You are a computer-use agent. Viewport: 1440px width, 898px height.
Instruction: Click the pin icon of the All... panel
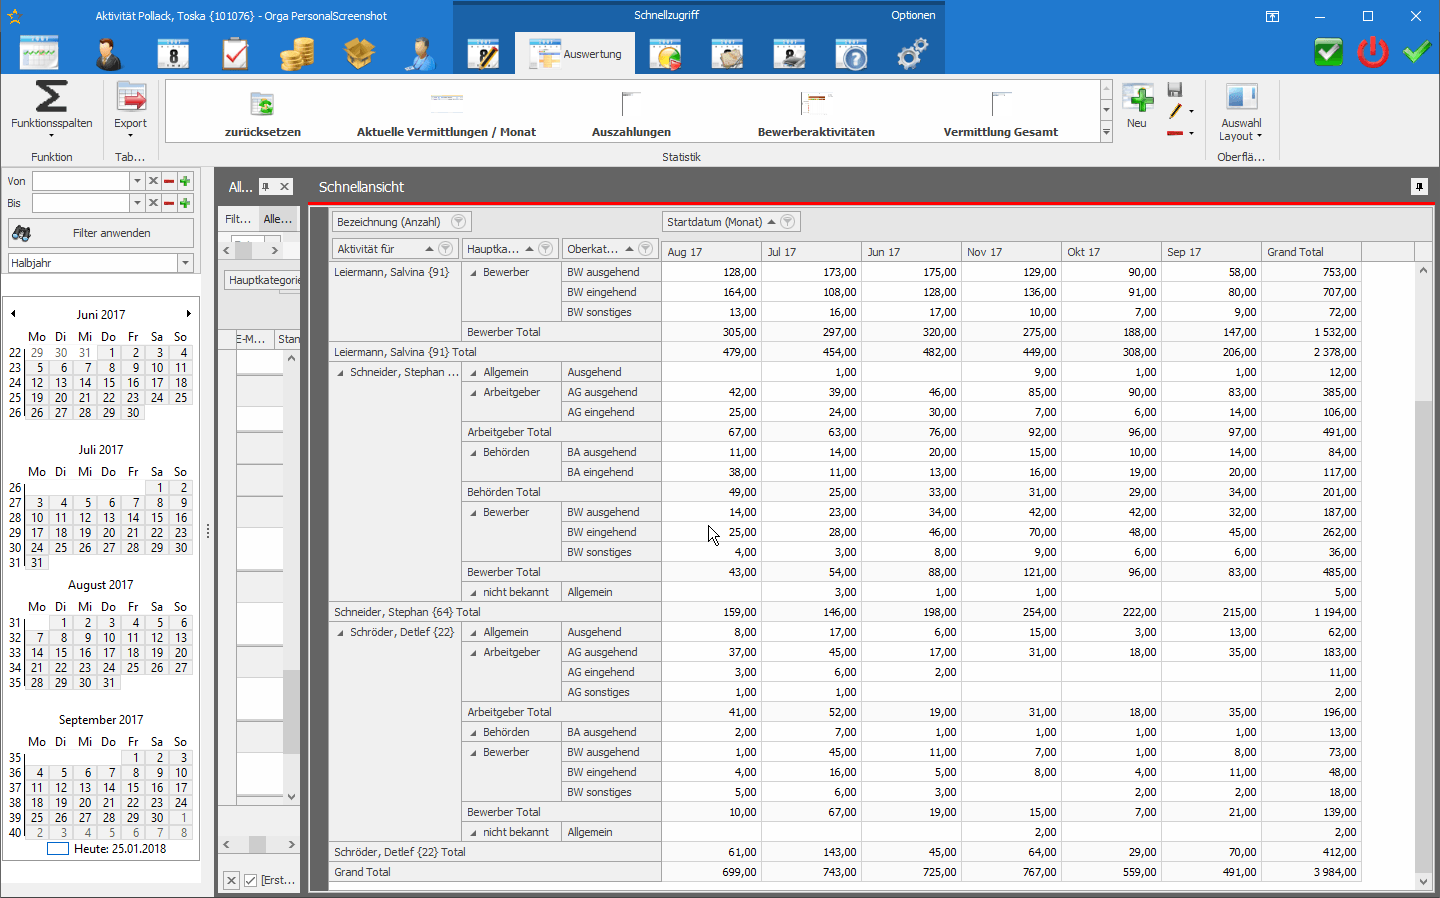click(266, 186)
